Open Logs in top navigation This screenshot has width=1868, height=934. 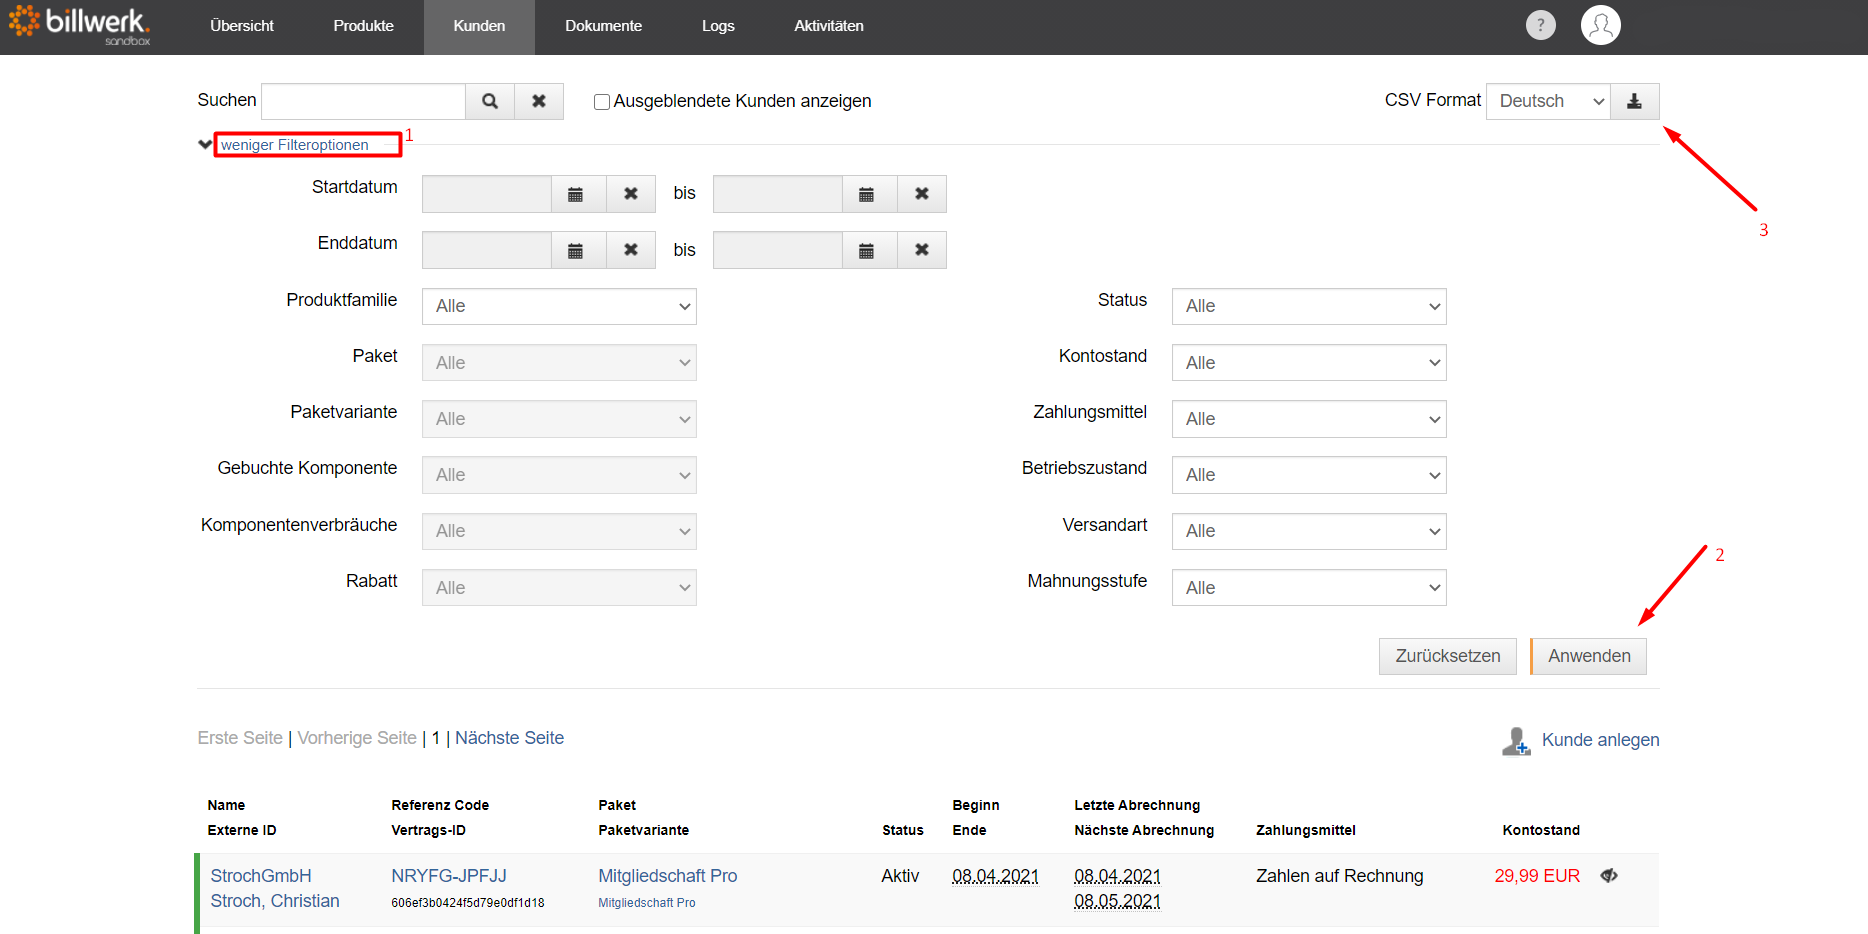718,26
